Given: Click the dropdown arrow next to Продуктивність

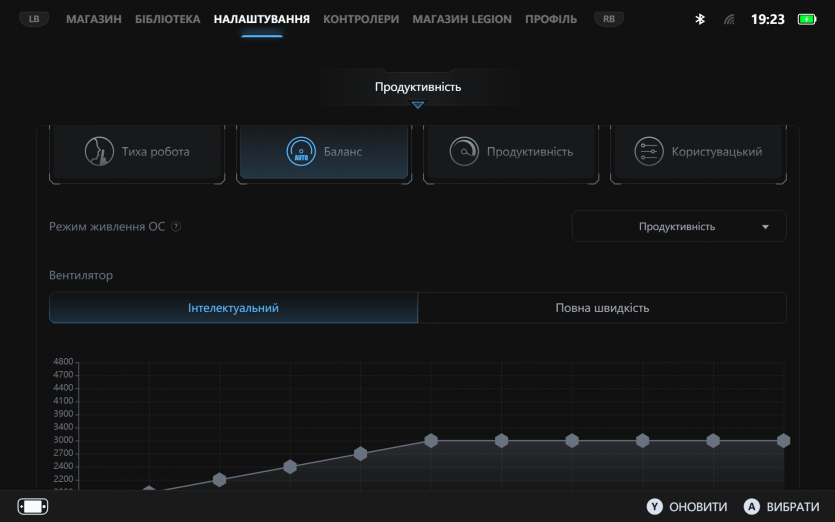Looking at the screenshot, I should (x=766, y=227).
